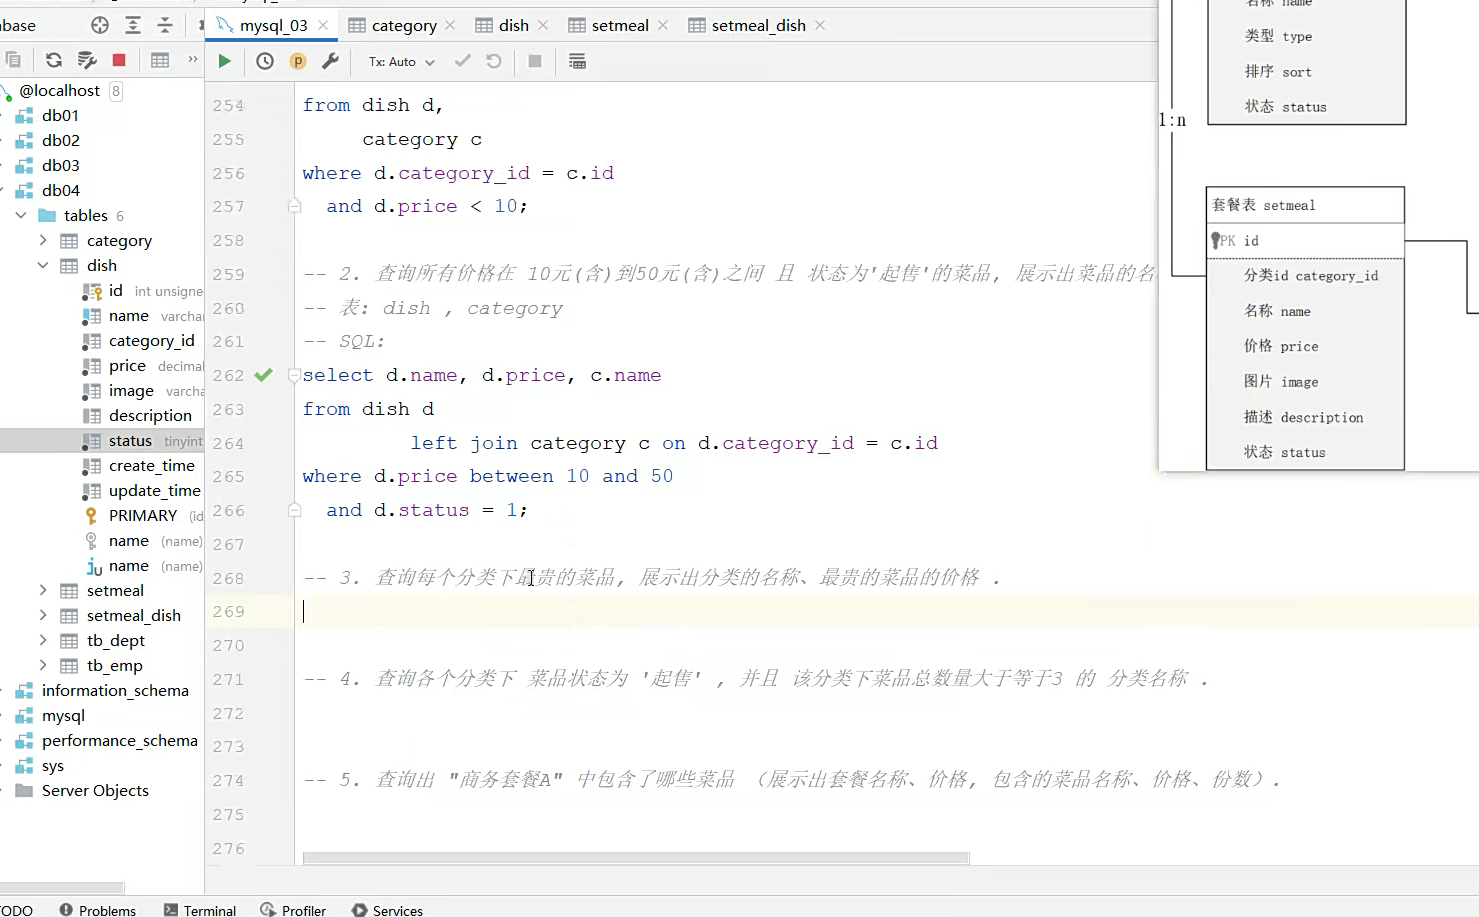Collapse the tables folder
1479x917 pixels.
click(x=21, y=215)
